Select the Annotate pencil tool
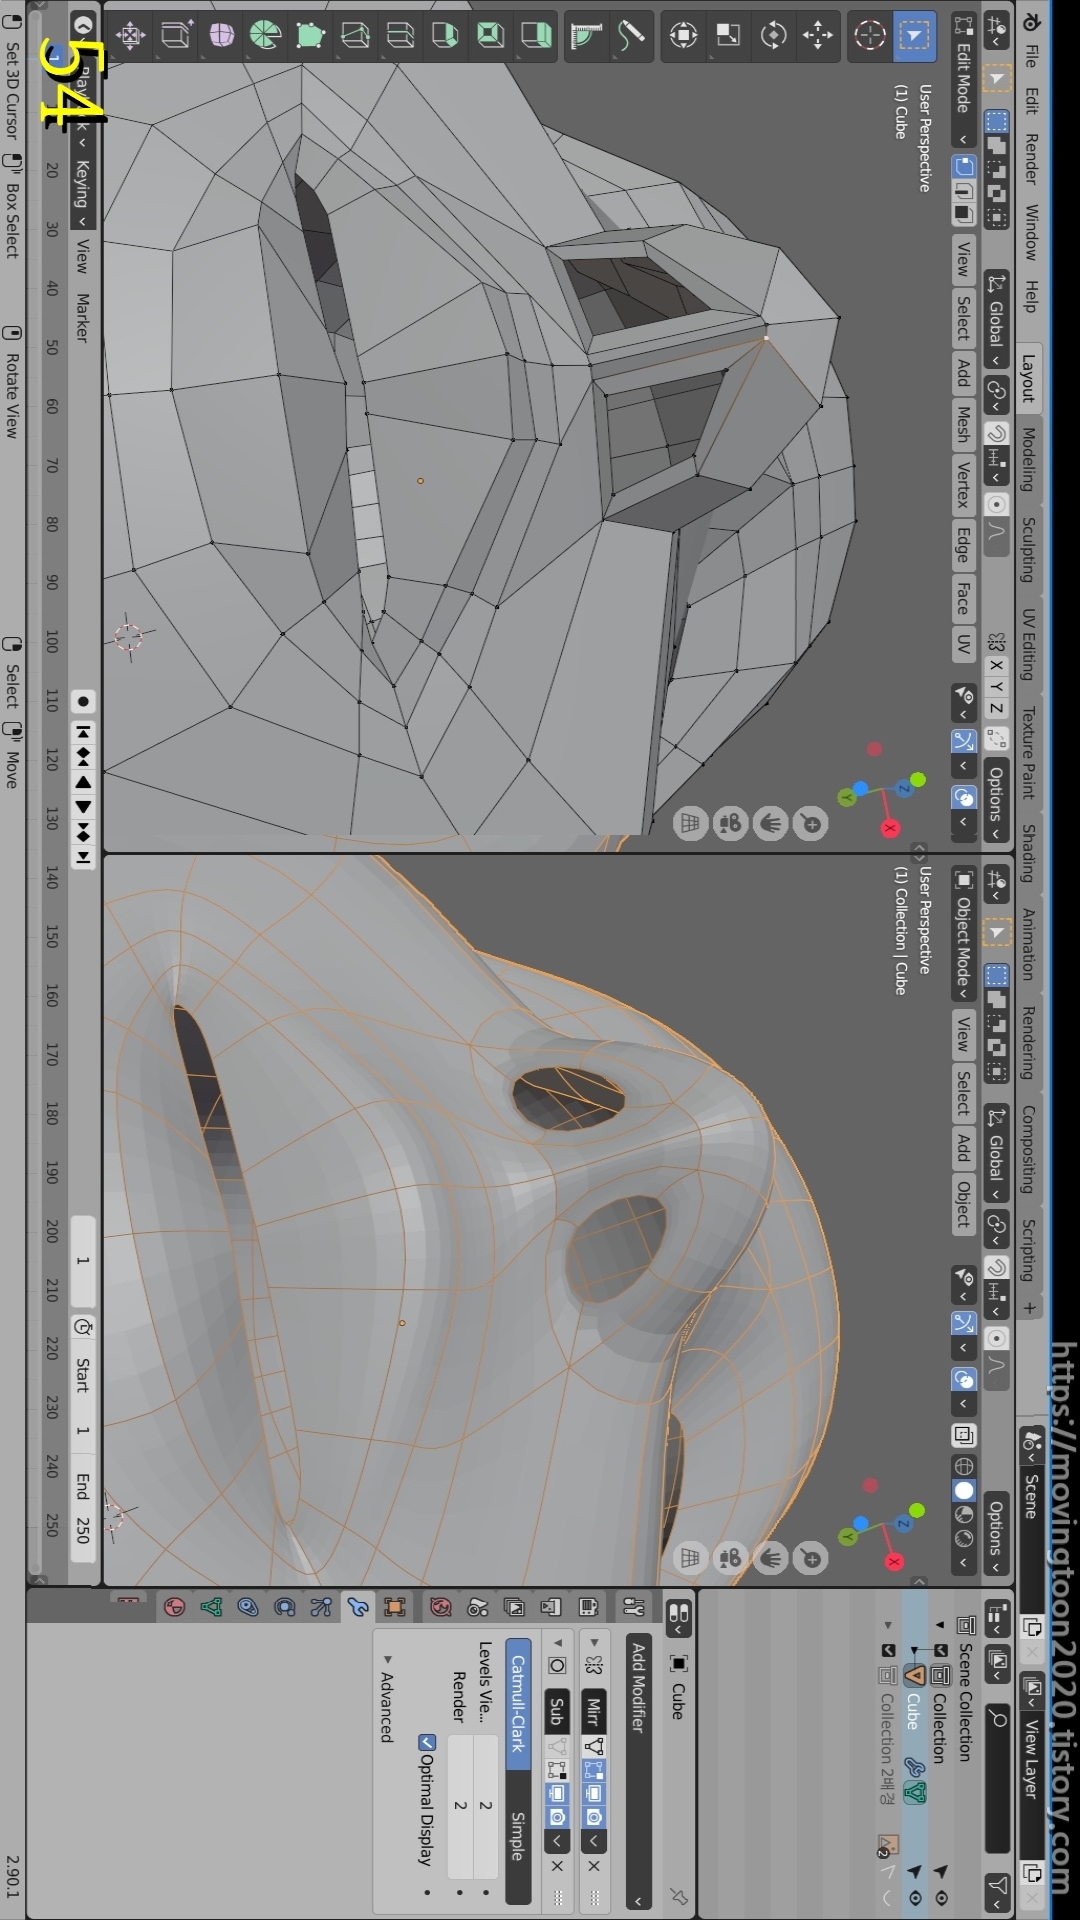 click(631, 36)
